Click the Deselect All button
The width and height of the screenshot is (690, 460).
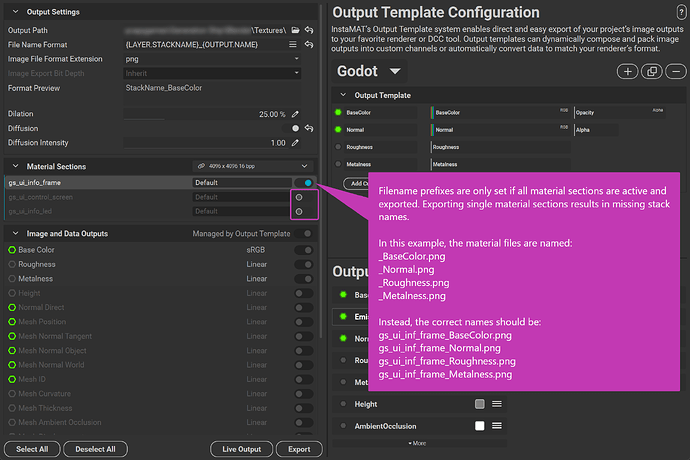(95, 449)
